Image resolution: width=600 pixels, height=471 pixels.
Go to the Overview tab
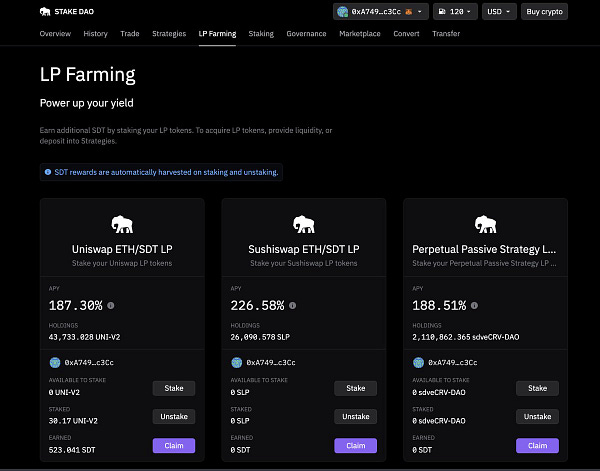click(55, 34)
